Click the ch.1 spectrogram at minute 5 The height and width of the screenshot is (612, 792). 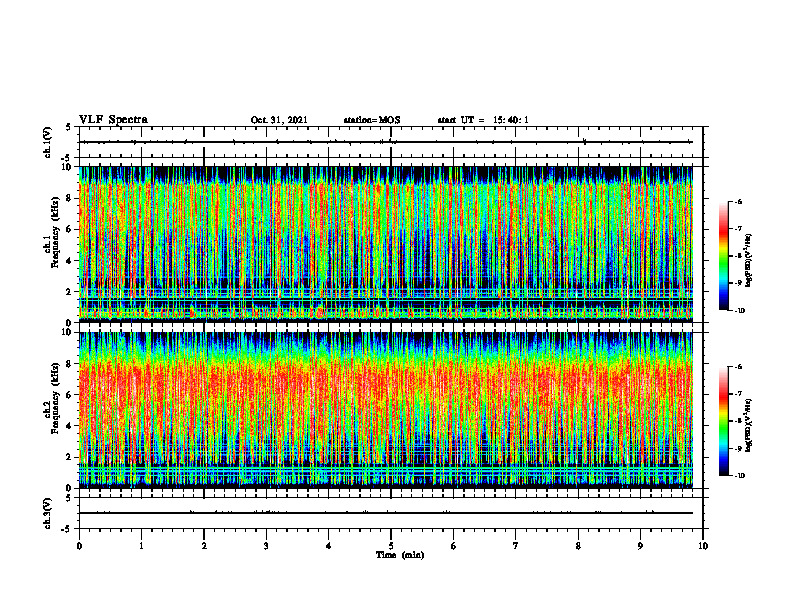tap(391, 244)
